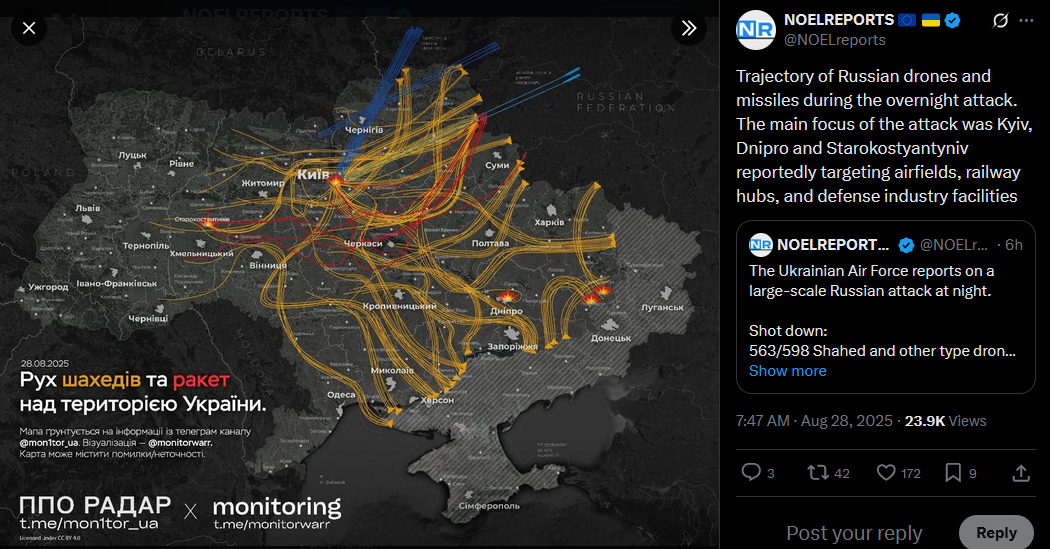Click the Запоріжжя label on map
Viewport: 1050px width, 549px height.
[512, 347]
